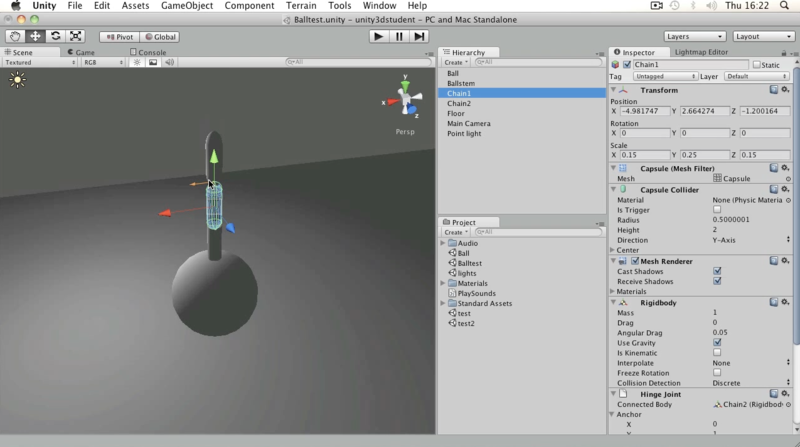Screen dimensions: 800x447
Task: Toggle Chain1 object active checkbox
Action: click(x=627, y=65)
